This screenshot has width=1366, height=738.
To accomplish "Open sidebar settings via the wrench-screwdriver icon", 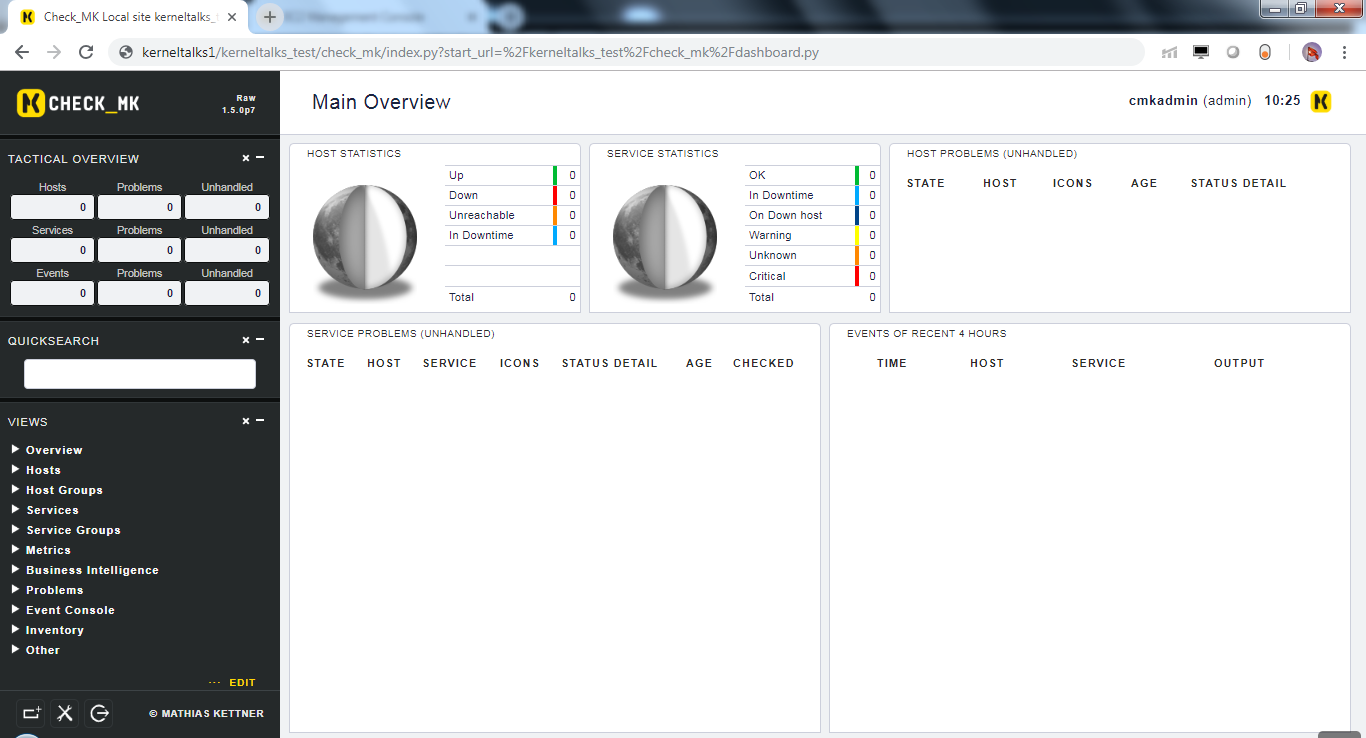I will click(x=65, y=713).
